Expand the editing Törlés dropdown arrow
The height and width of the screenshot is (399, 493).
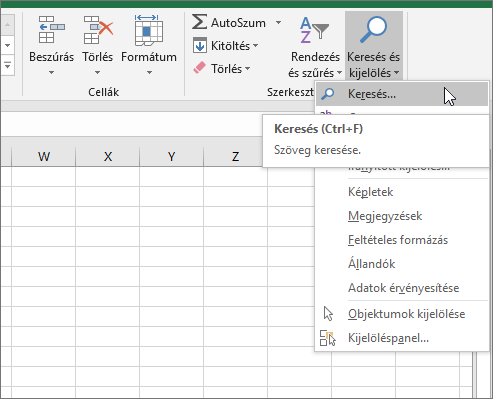point(247,68)
